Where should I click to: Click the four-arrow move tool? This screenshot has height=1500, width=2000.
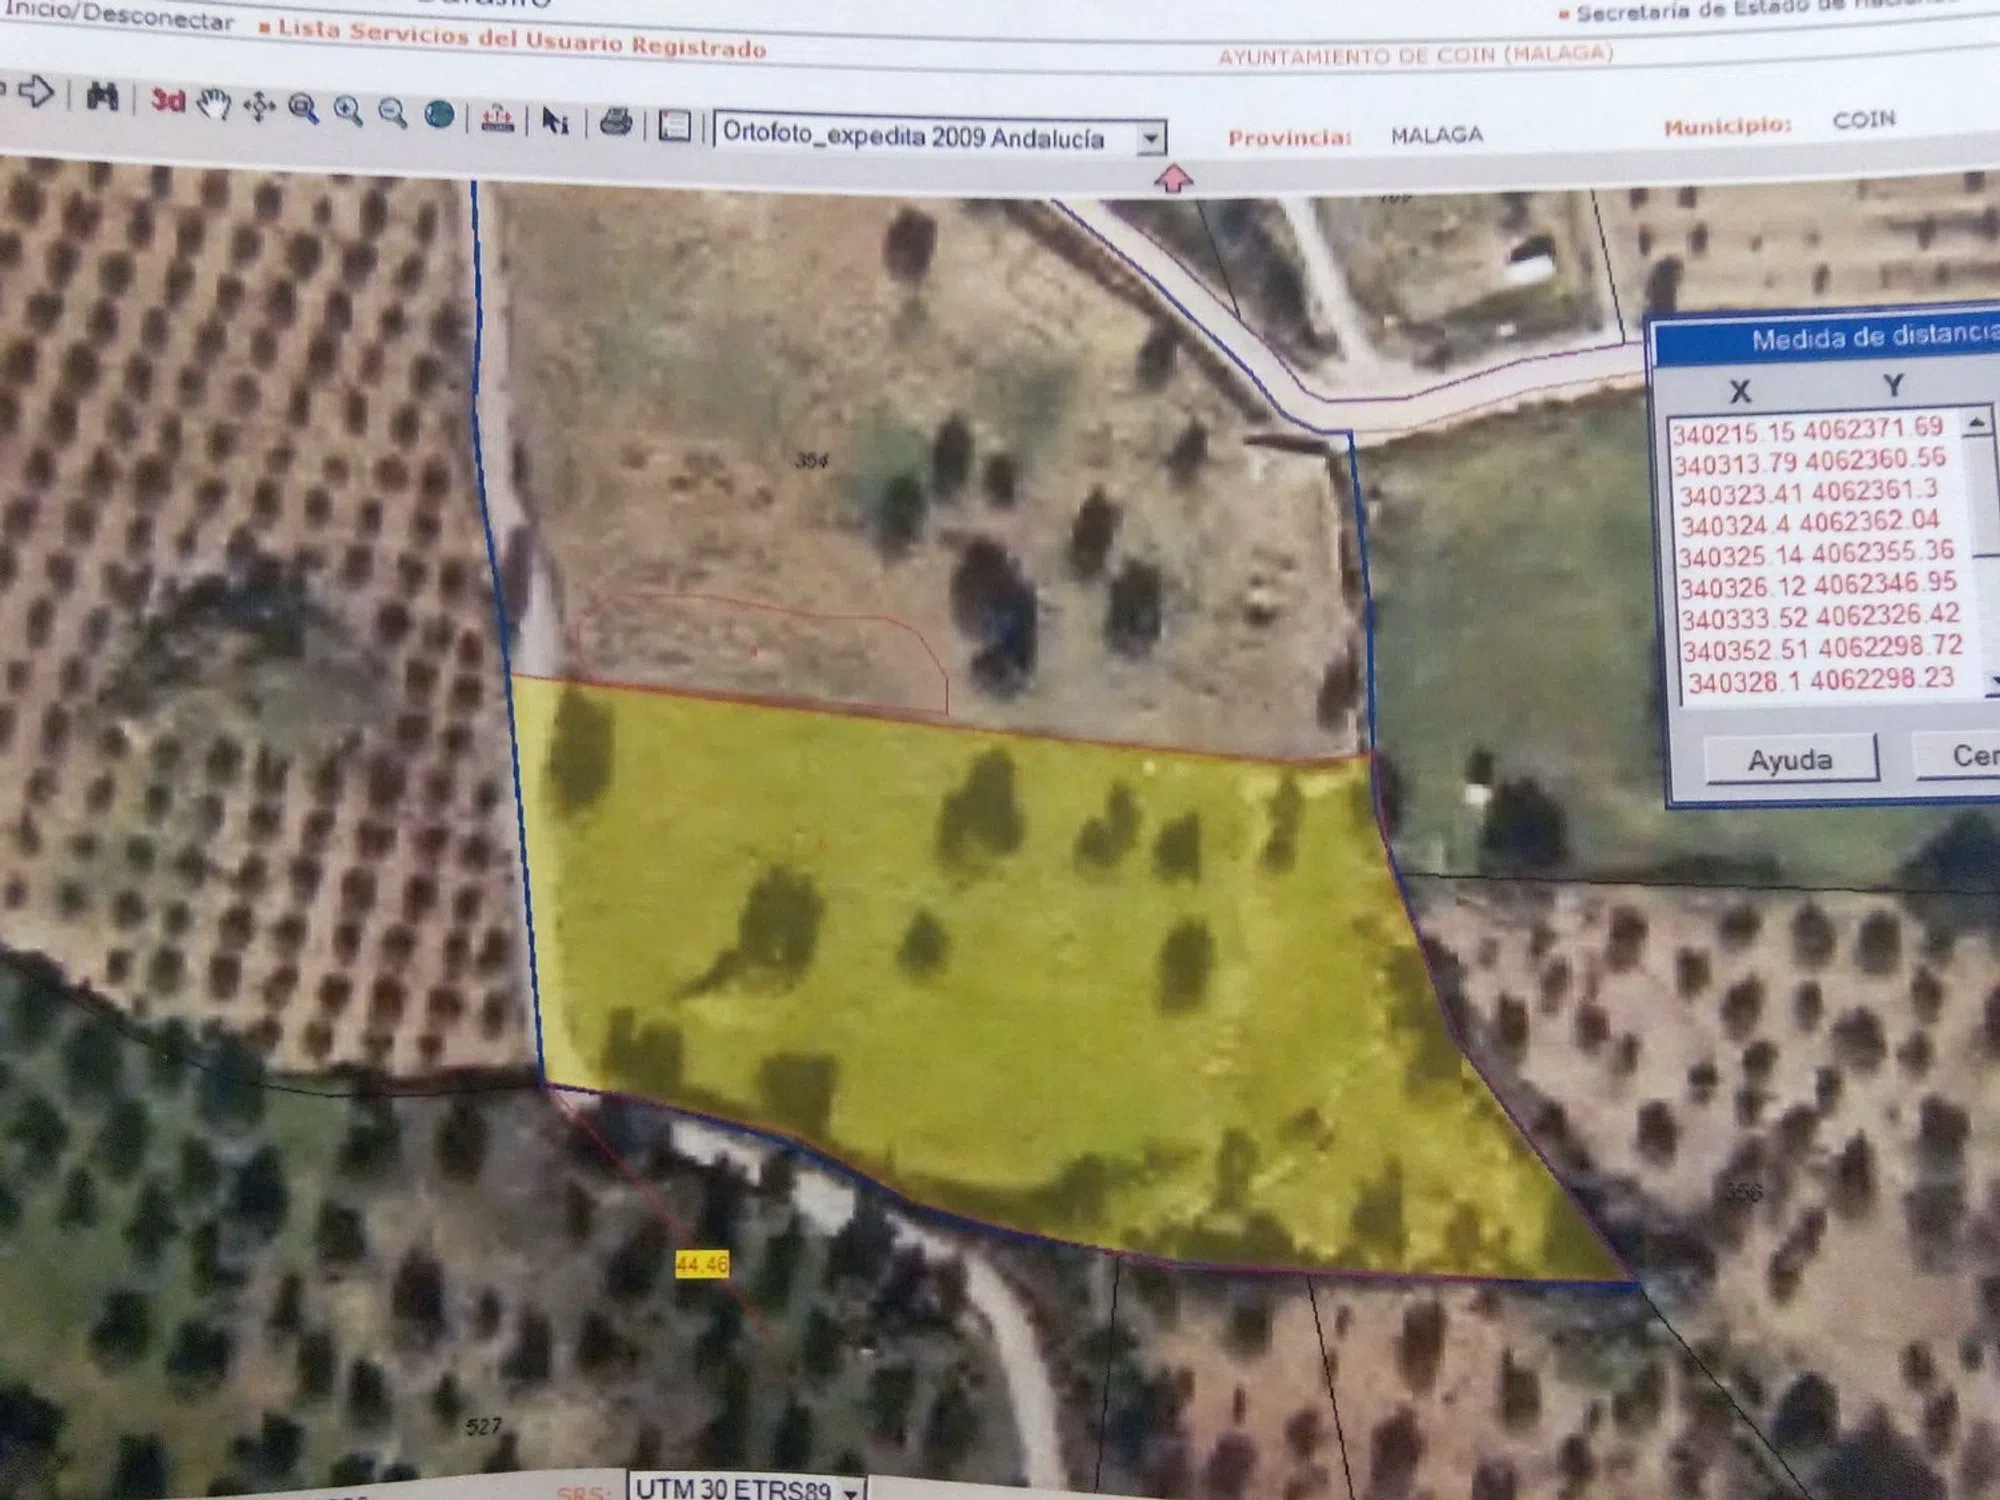pos(259,106)
